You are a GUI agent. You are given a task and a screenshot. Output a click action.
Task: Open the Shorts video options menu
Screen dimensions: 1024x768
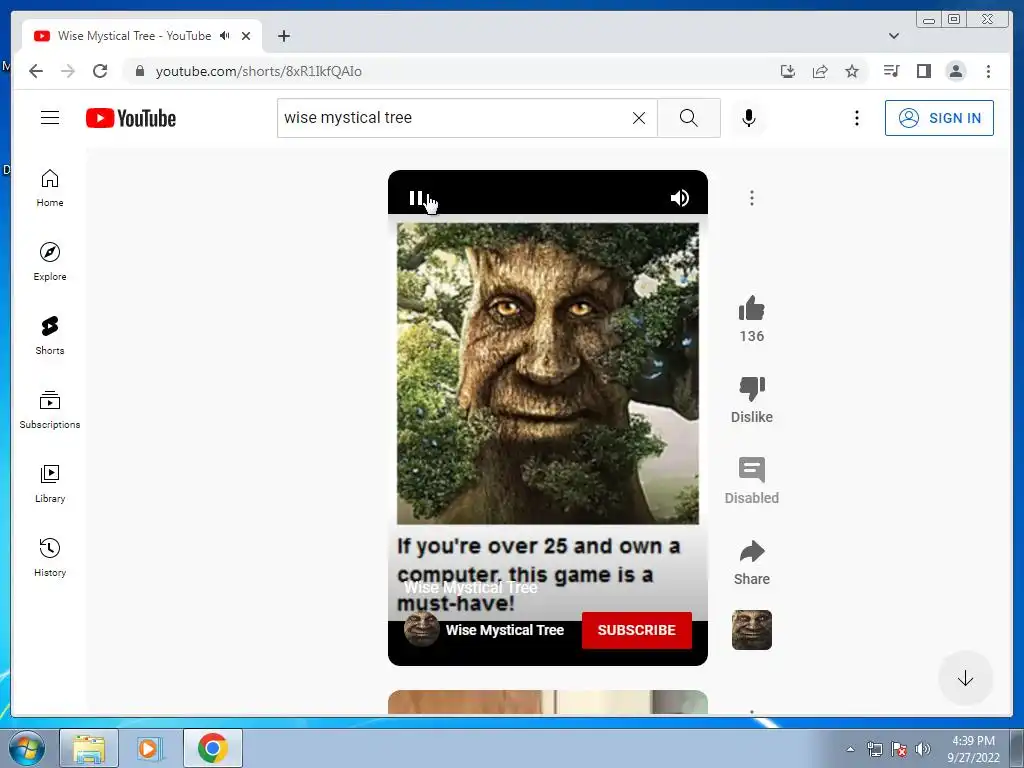point(752,198)
